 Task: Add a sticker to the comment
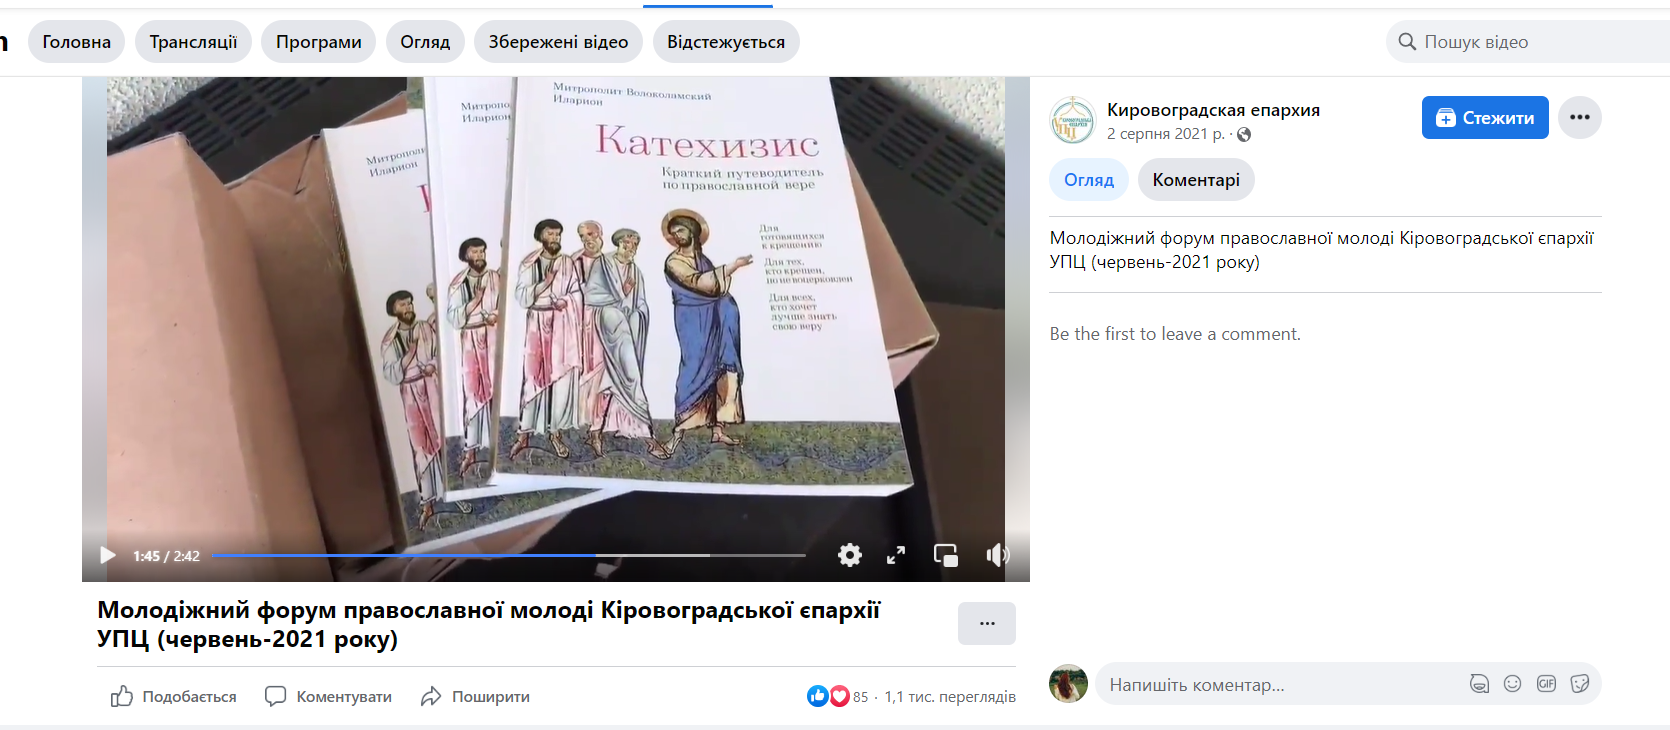tap(1580, 684)
